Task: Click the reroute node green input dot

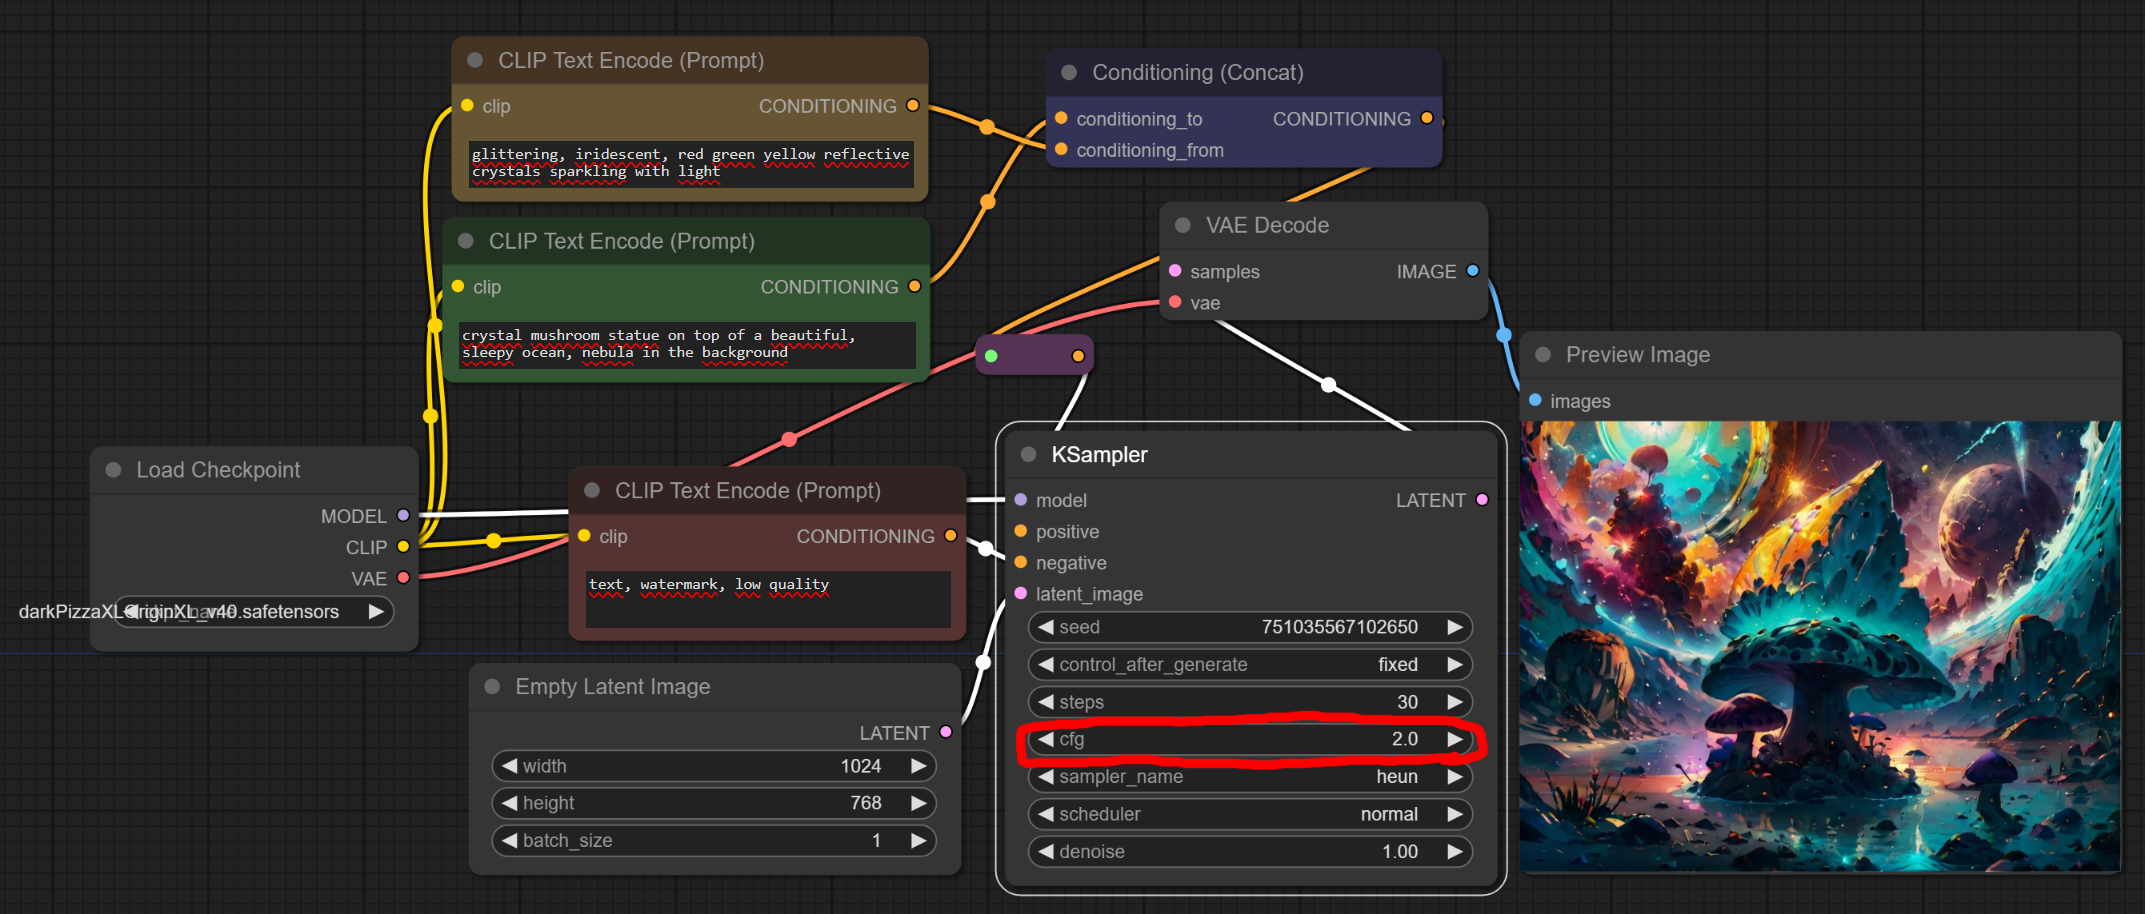Action: [991, 356]
